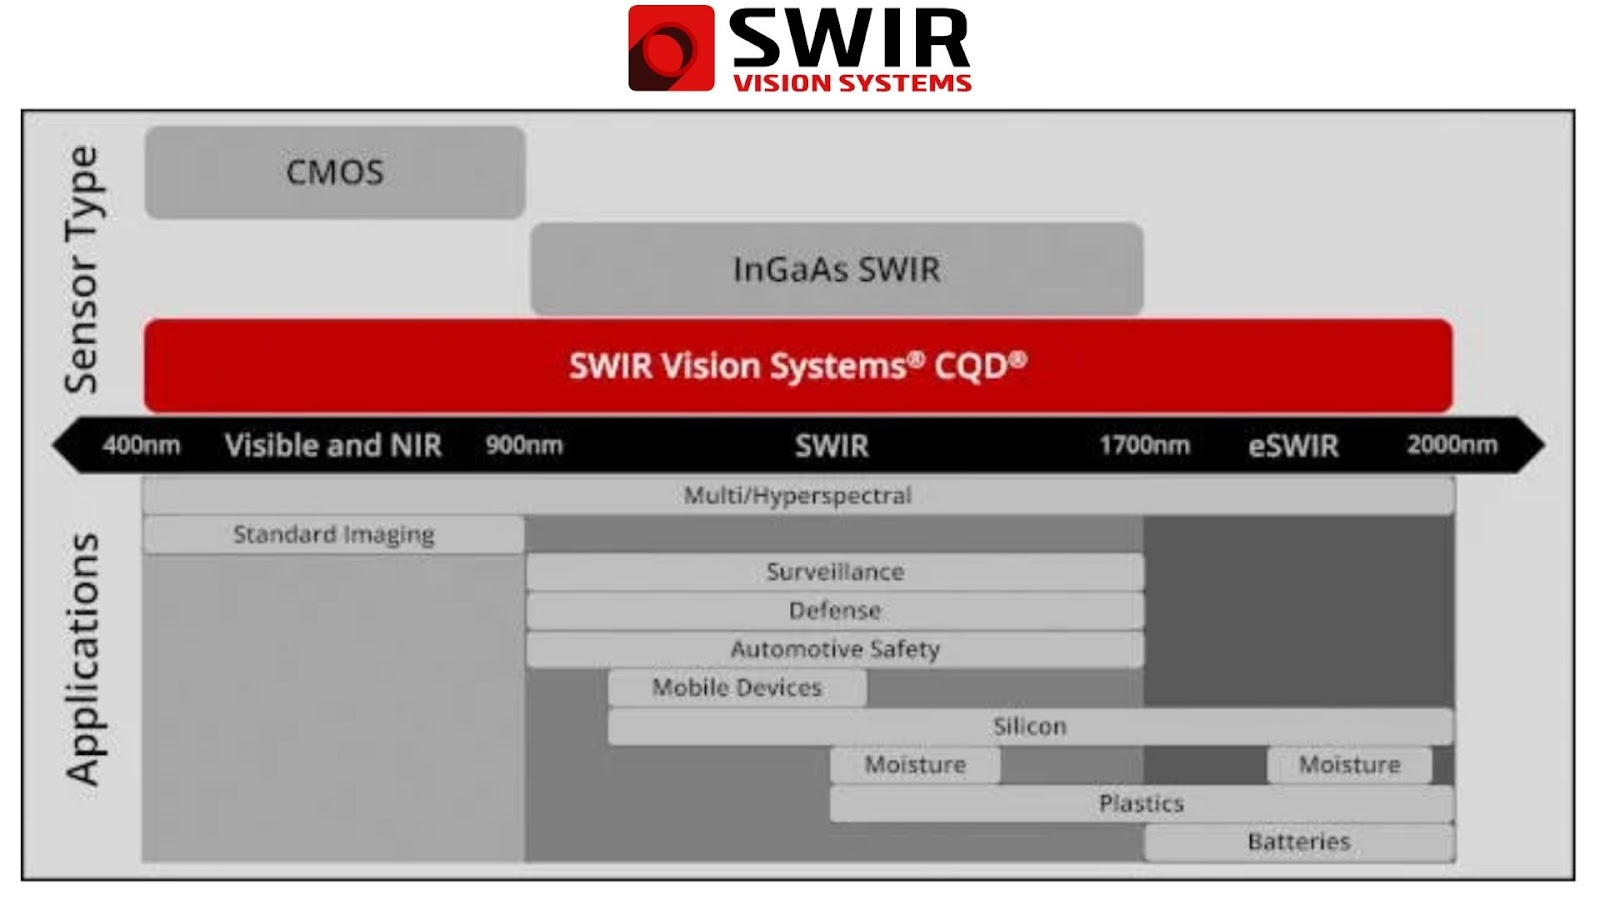Click the 'Sensor Type' vertical label

[81, 269]
